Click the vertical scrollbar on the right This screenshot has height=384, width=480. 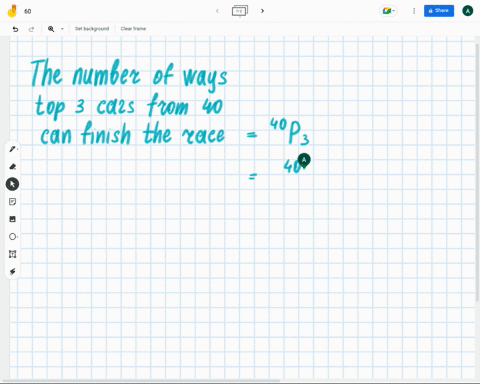point(477,172)
